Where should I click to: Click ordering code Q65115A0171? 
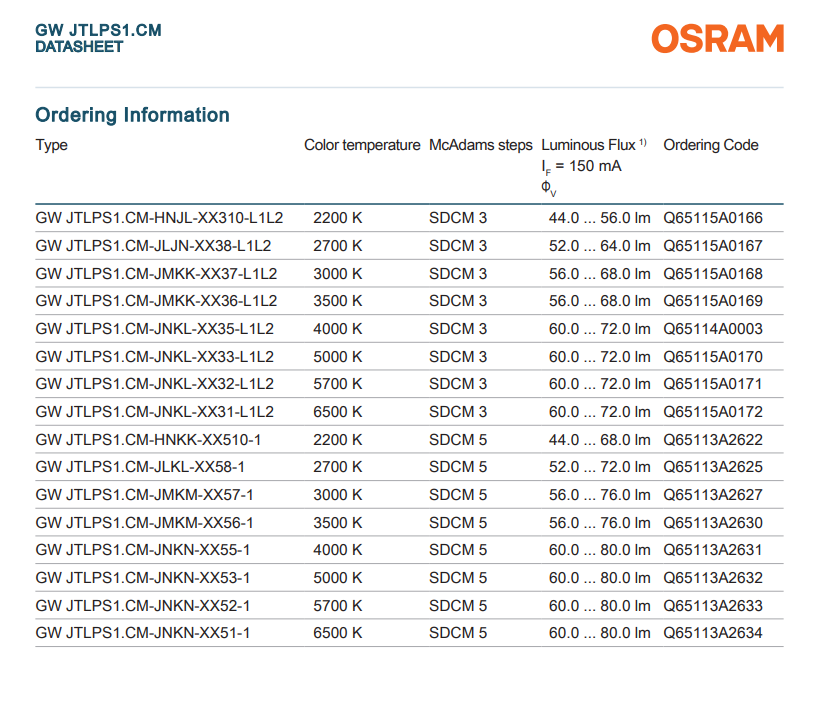(713, 384)
